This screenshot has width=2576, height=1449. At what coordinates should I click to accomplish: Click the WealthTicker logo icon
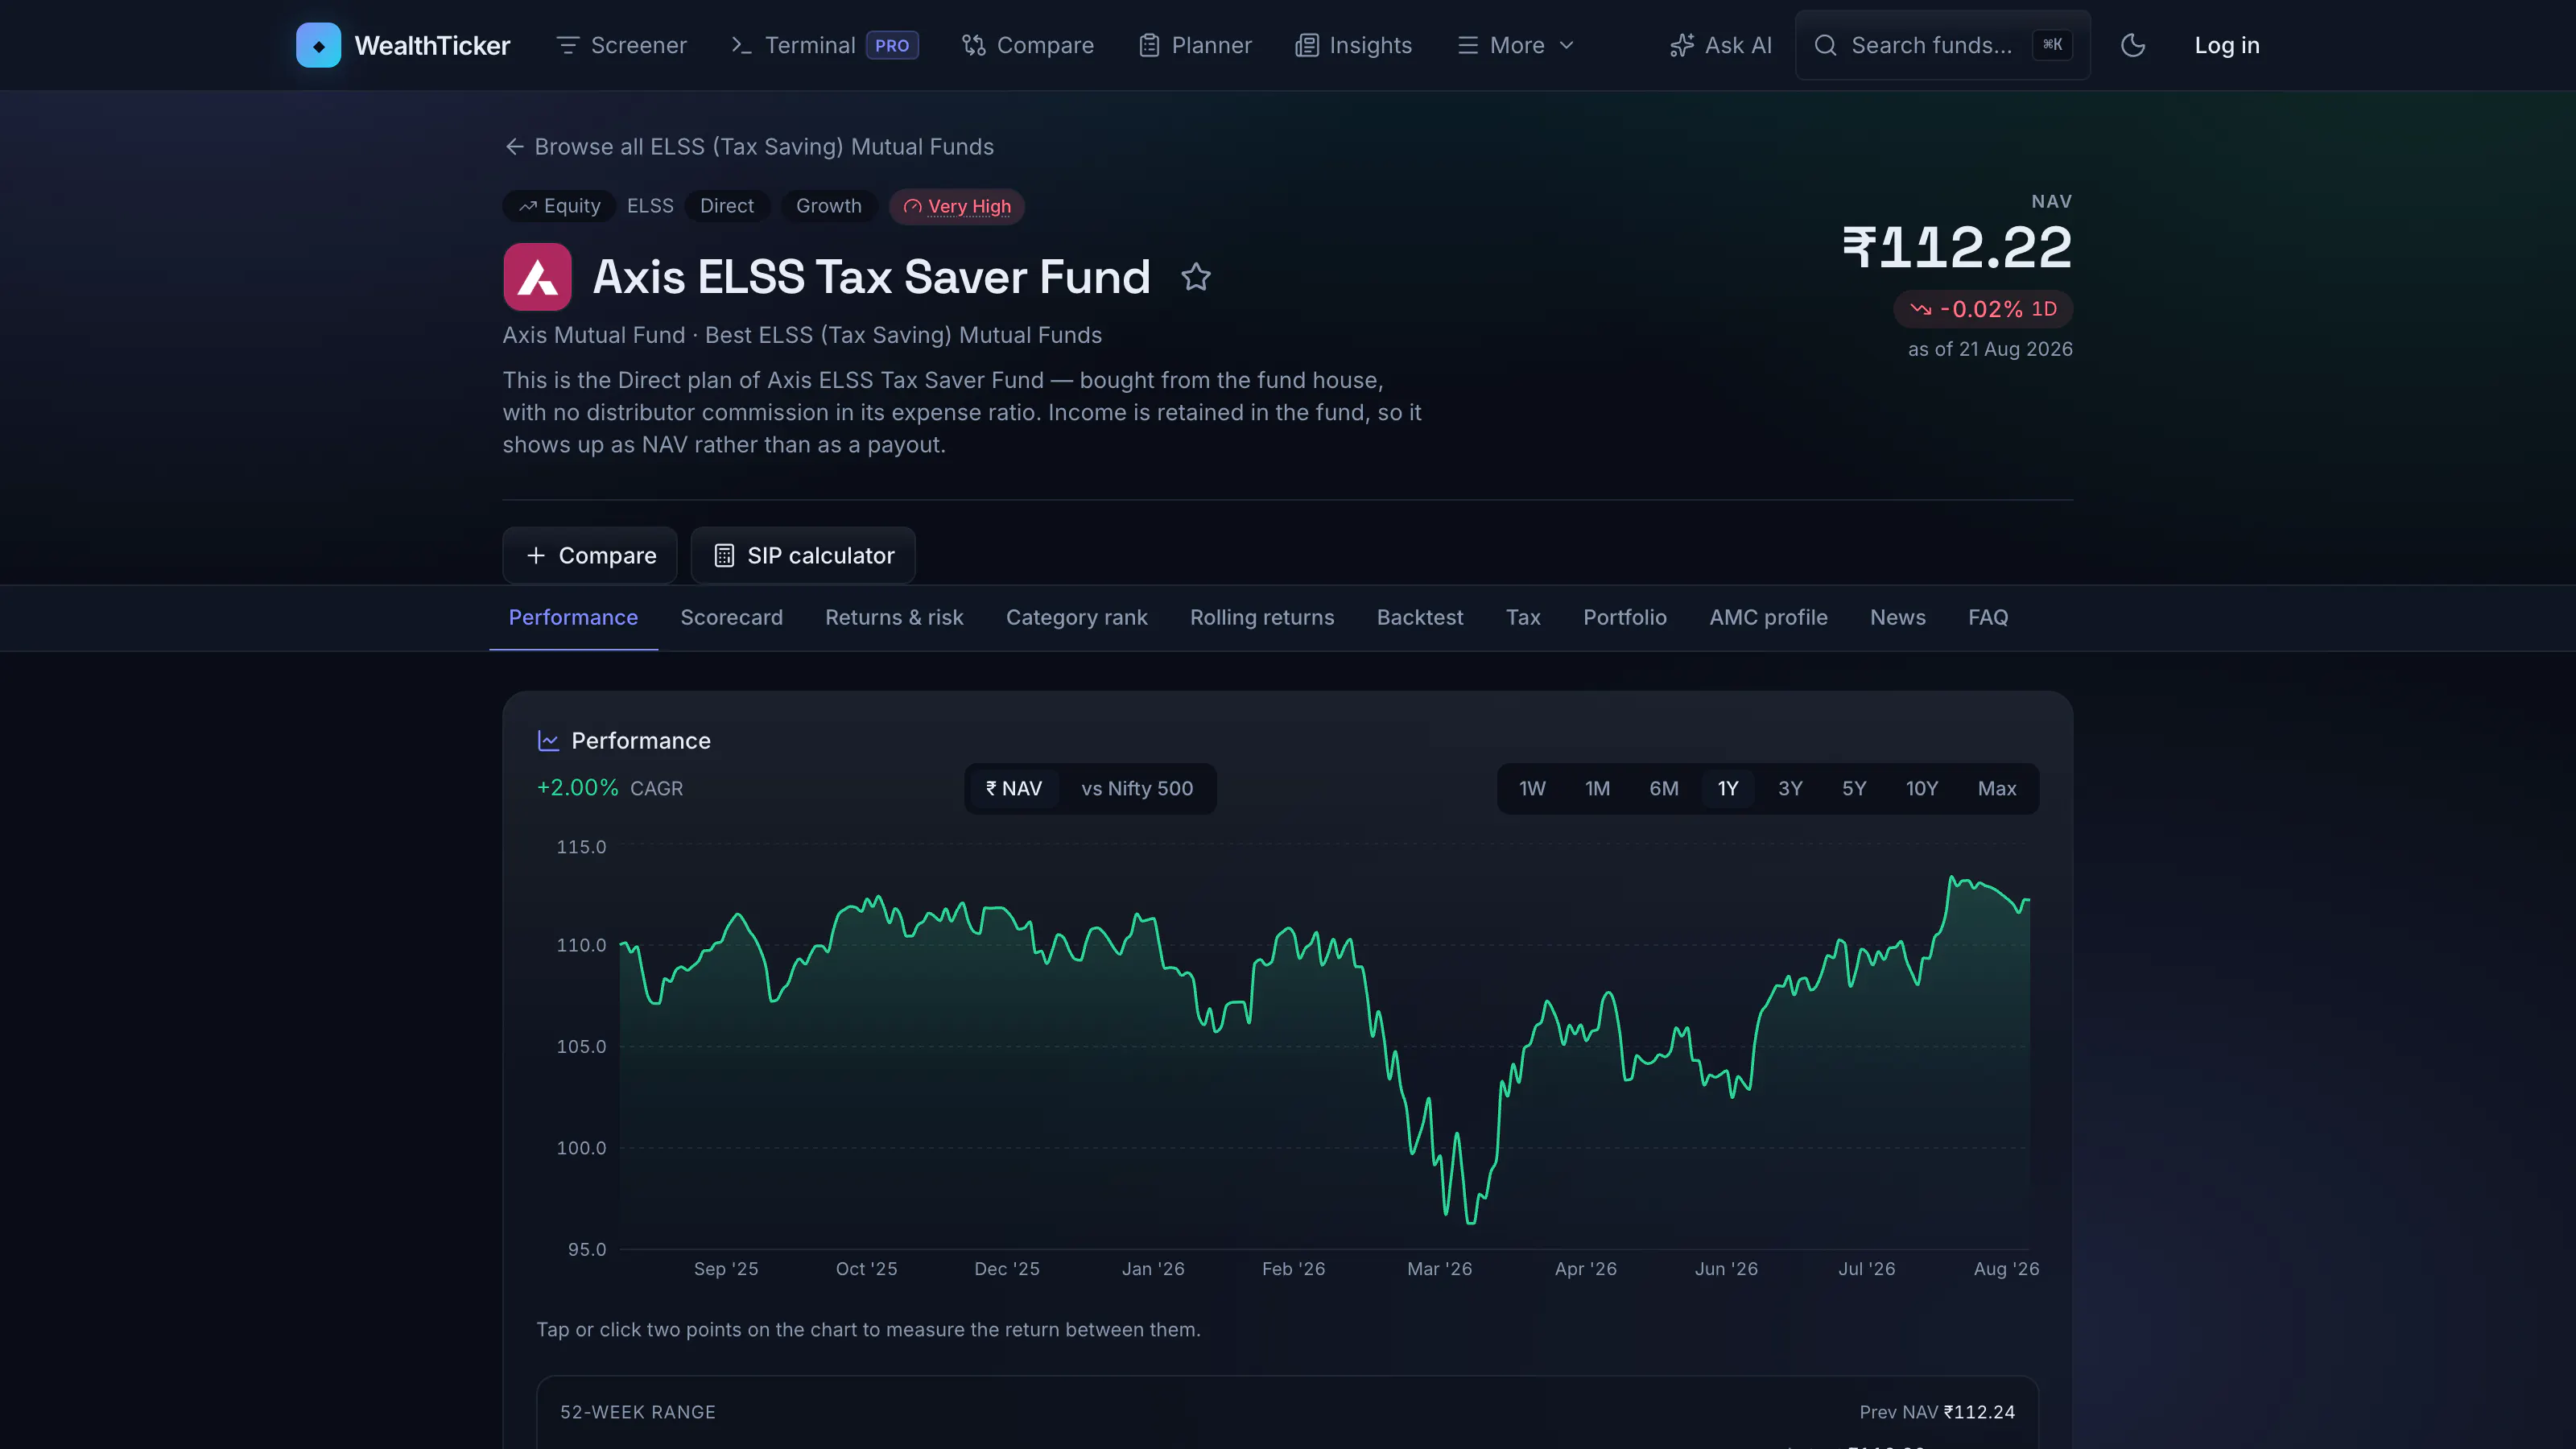click(318, 45)
